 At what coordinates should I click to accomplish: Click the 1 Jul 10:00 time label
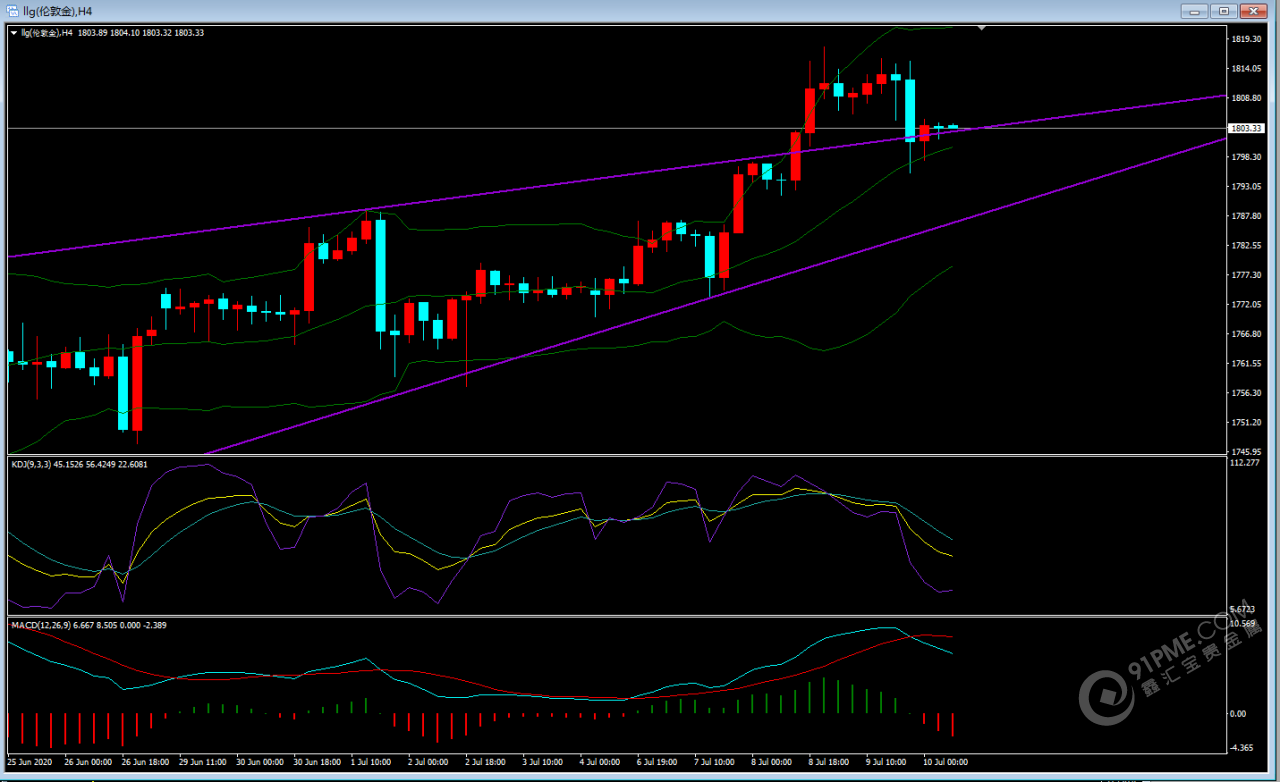(x=371, y=762)
